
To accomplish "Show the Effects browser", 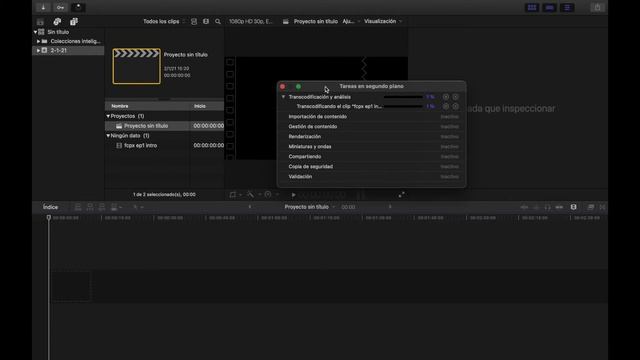I will [591, 207].
